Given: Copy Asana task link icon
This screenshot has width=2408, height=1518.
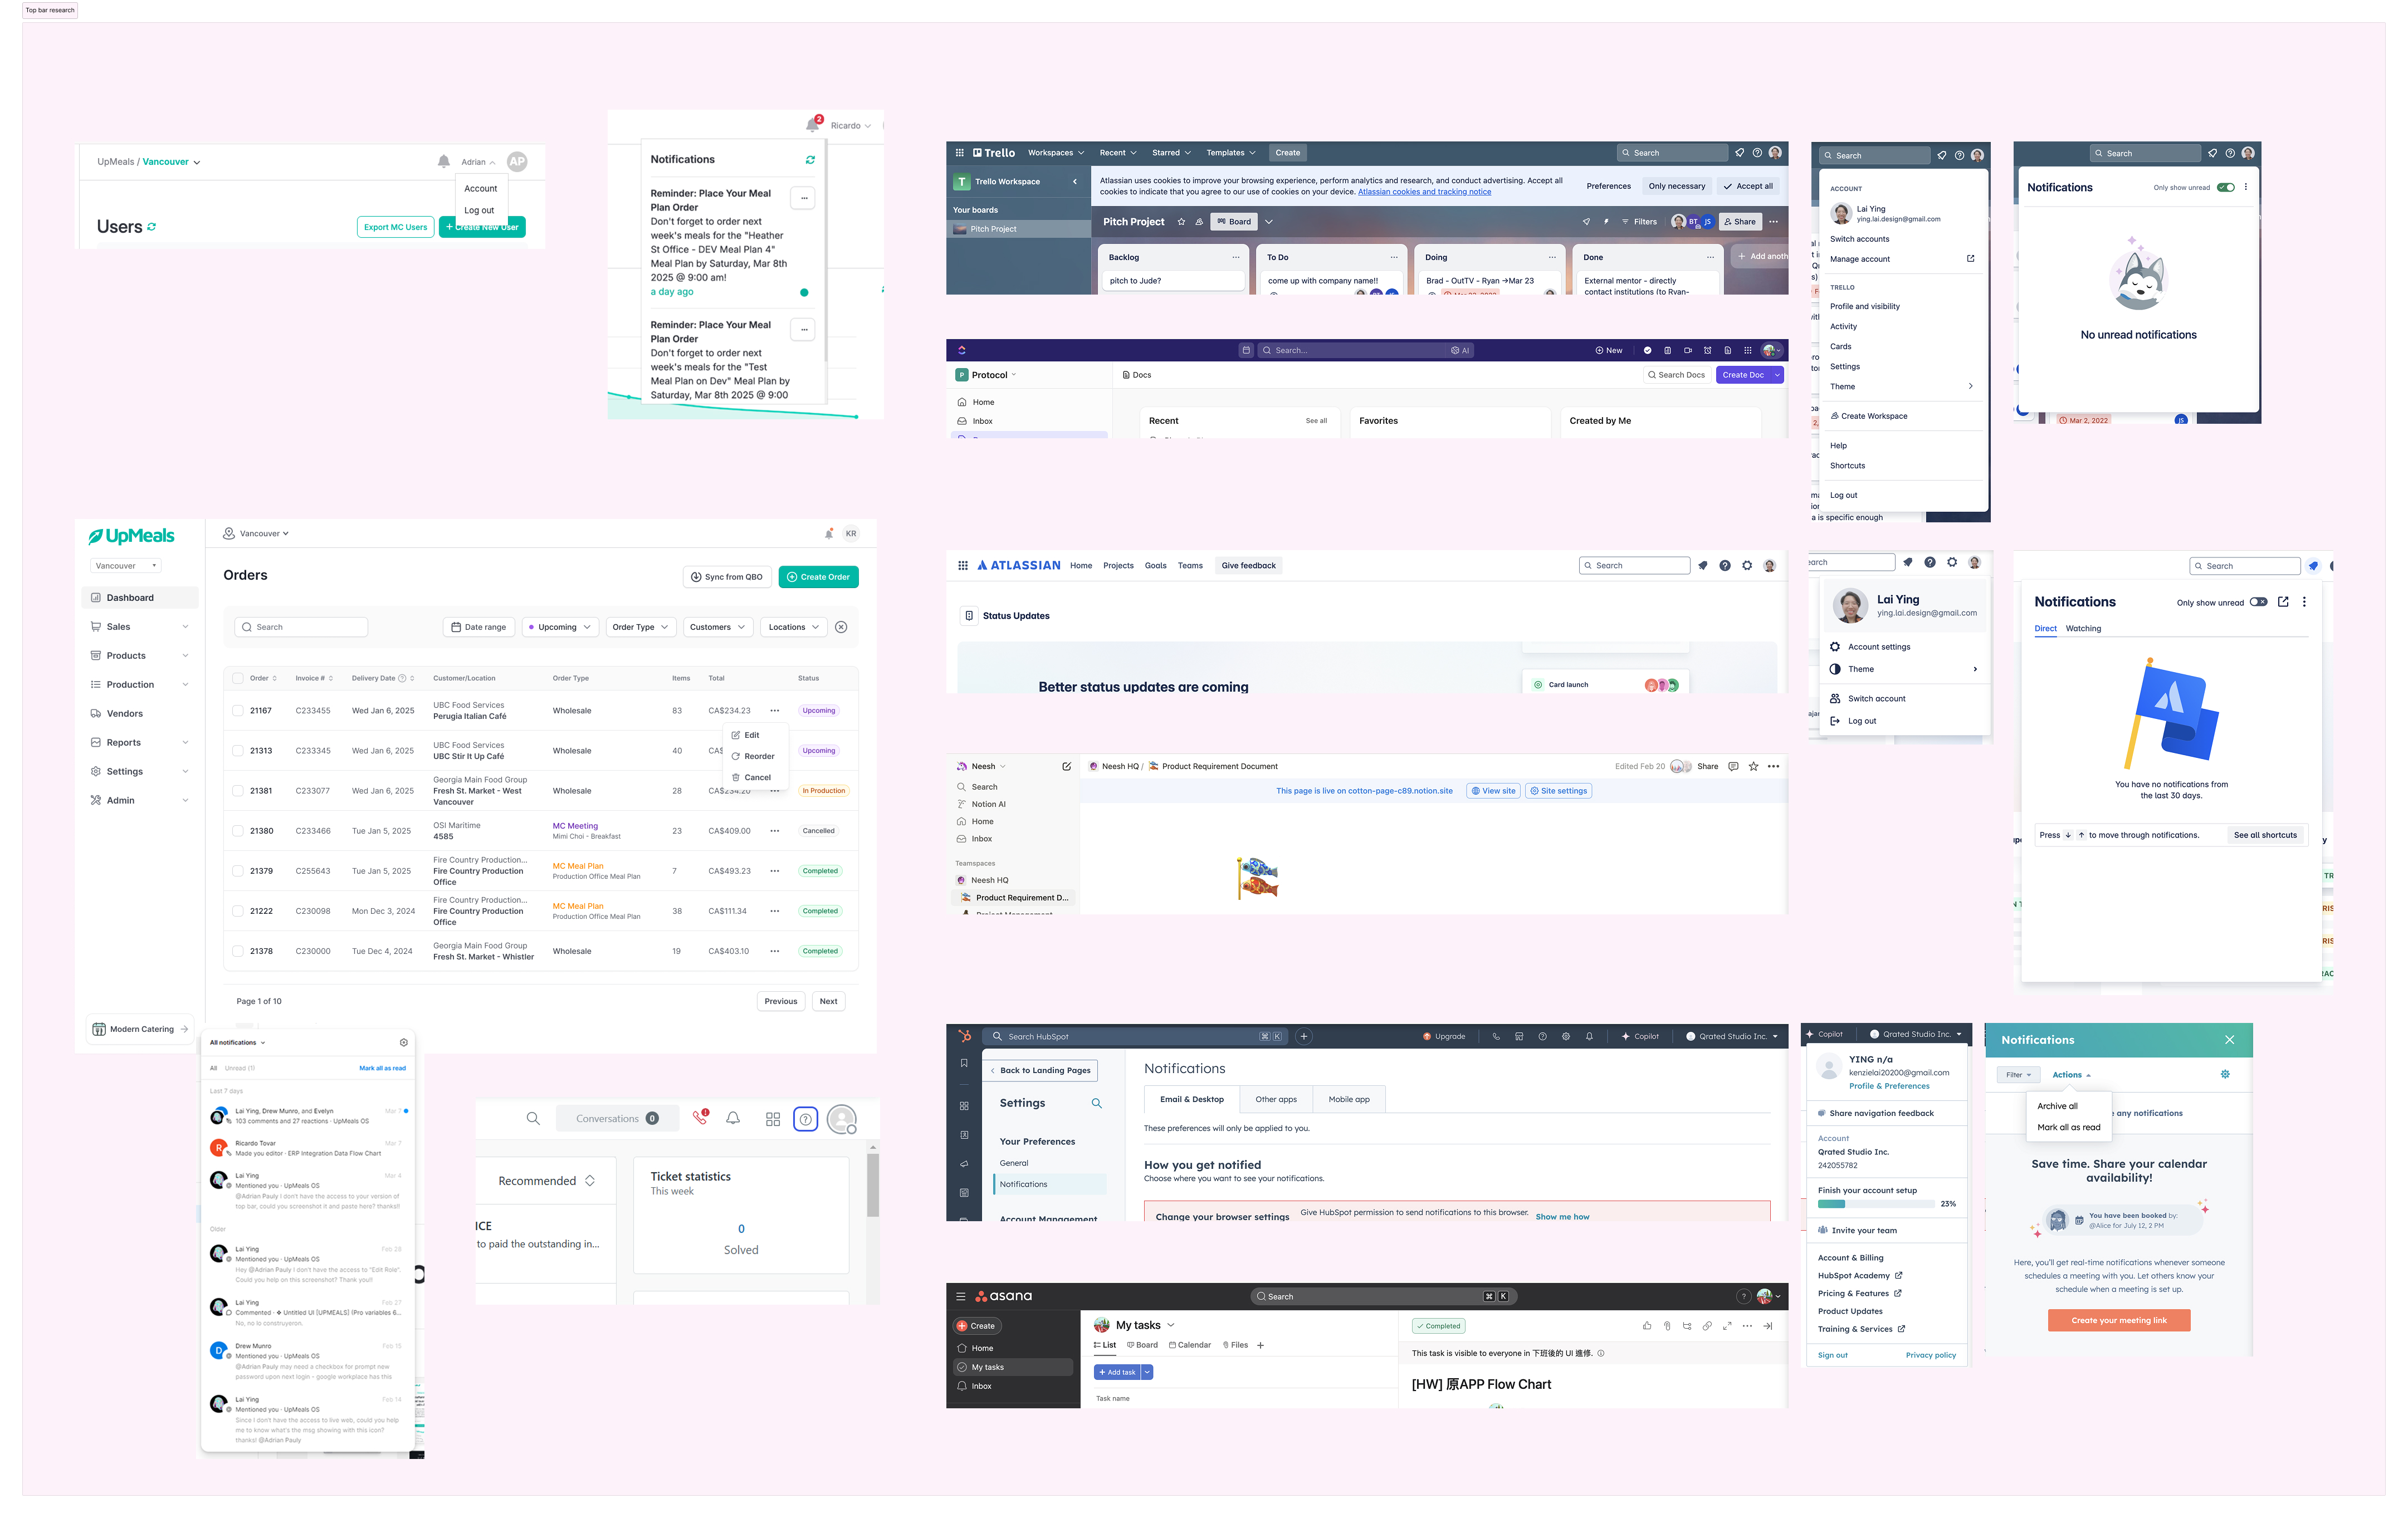Looking at the screenshot, I should point(1707,1326).
